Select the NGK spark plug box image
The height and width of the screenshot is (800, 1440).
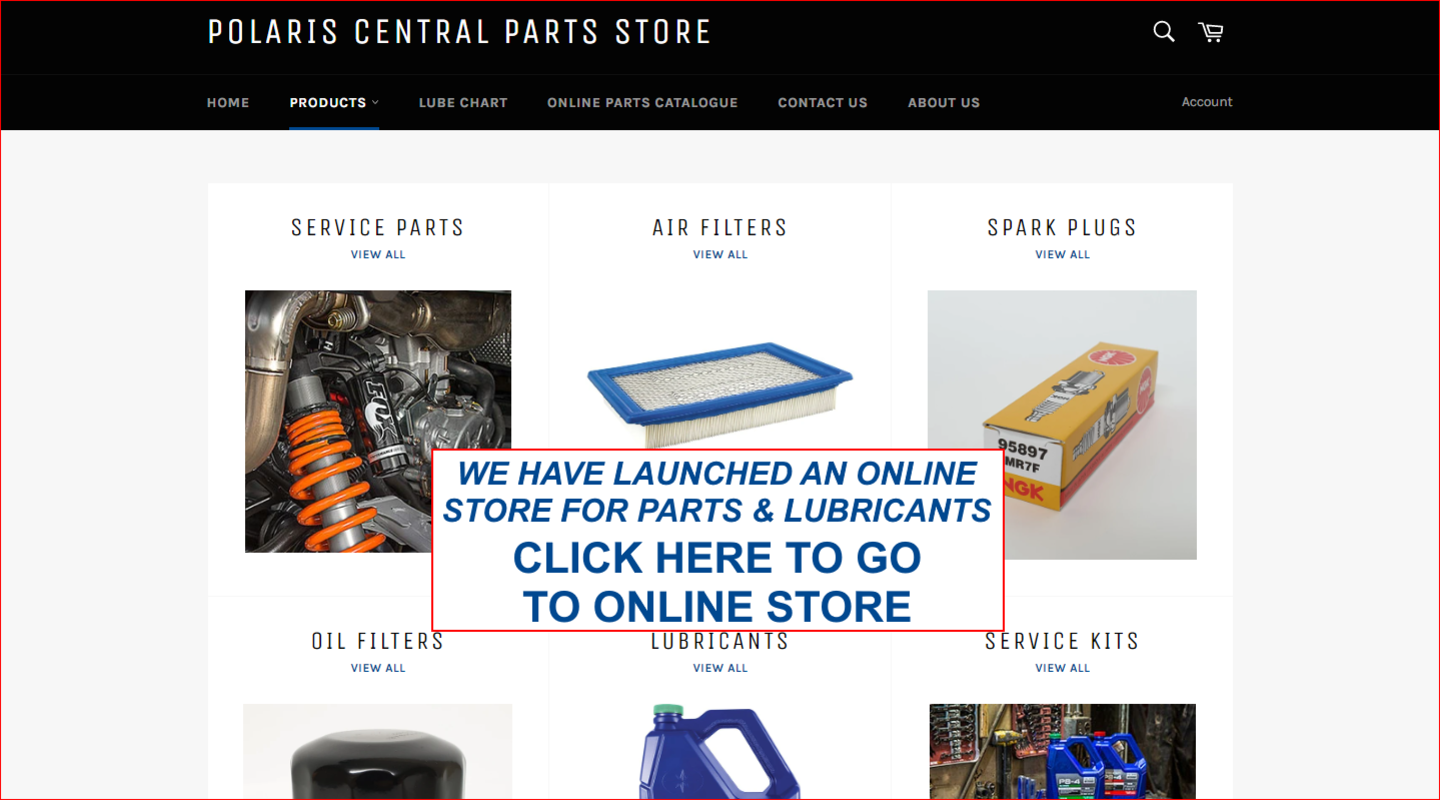[1062, 424]
